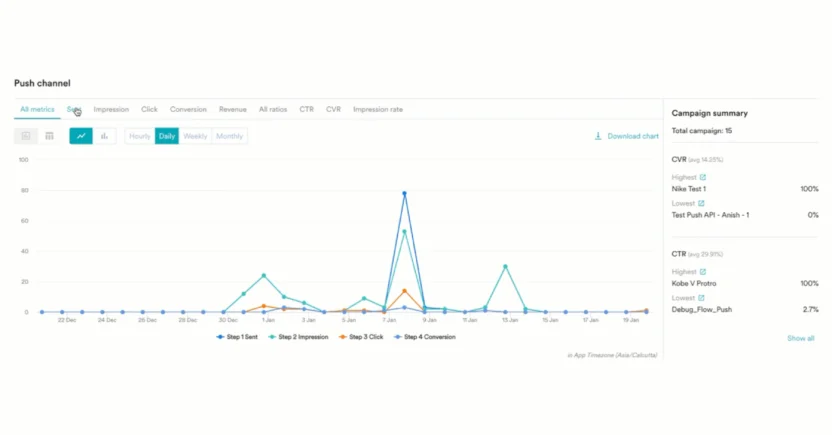832x435 pixels.
Task: Open the All ratios tab
Action: (273, 109)
